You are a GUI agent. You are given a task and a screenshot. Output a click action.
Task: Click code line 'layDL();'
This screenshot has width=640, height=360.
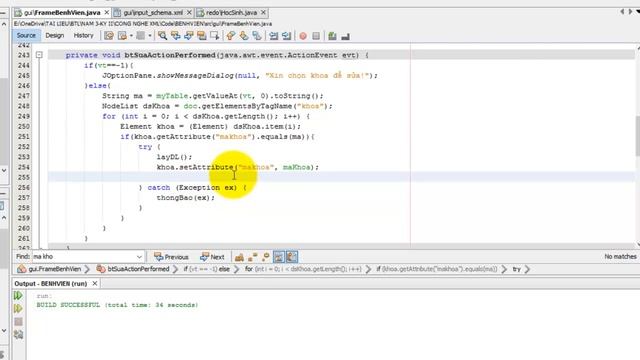point(174,157)
